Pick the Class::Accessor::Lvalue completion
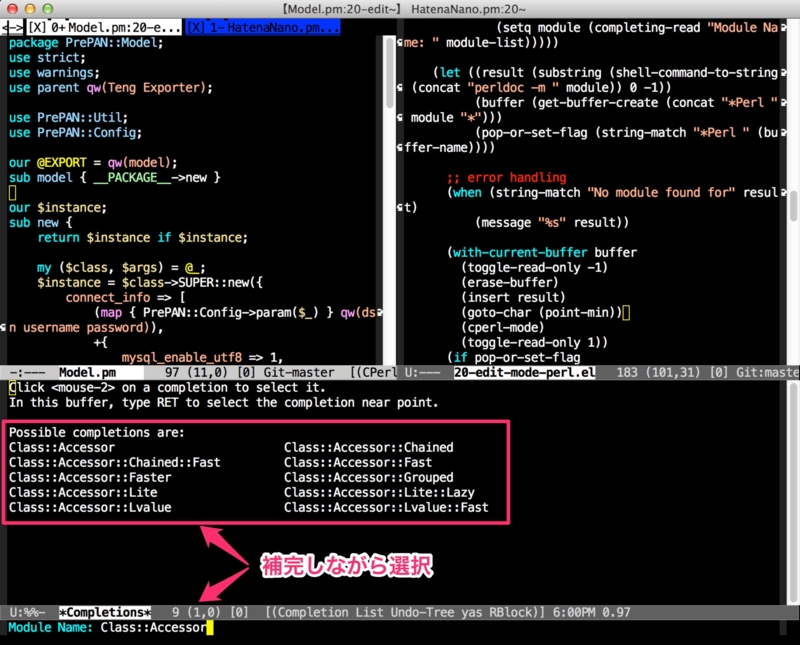 point(90,507)
